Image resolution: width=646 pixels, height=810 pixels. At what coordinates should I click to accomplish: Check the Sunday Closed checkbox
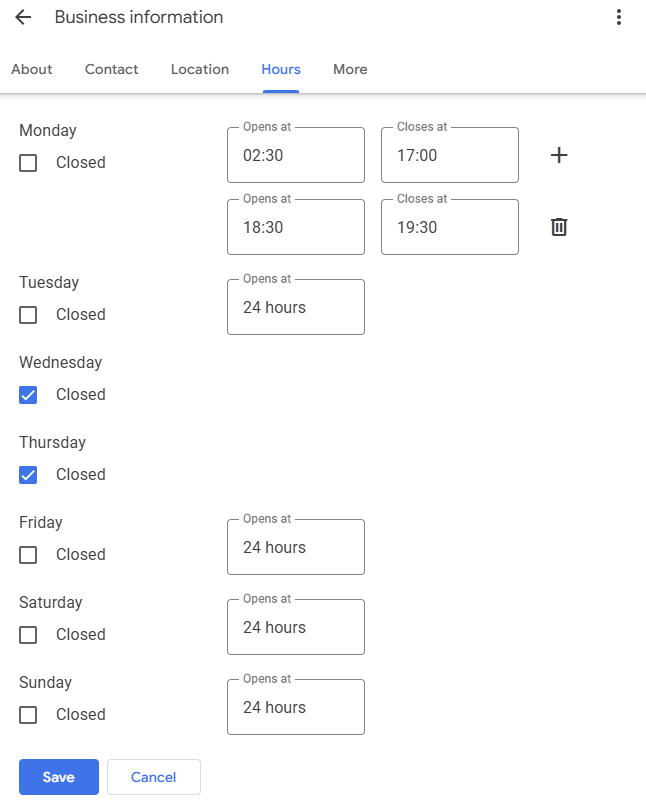(x=28, y=715)
